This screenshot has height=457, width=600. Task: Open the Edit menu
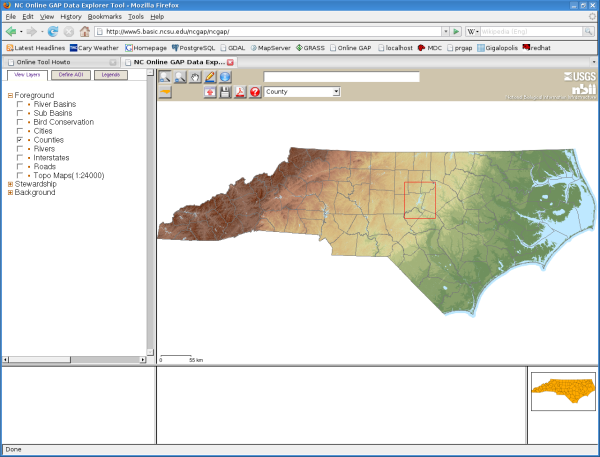pyautogui.click(x=28, y=16)
